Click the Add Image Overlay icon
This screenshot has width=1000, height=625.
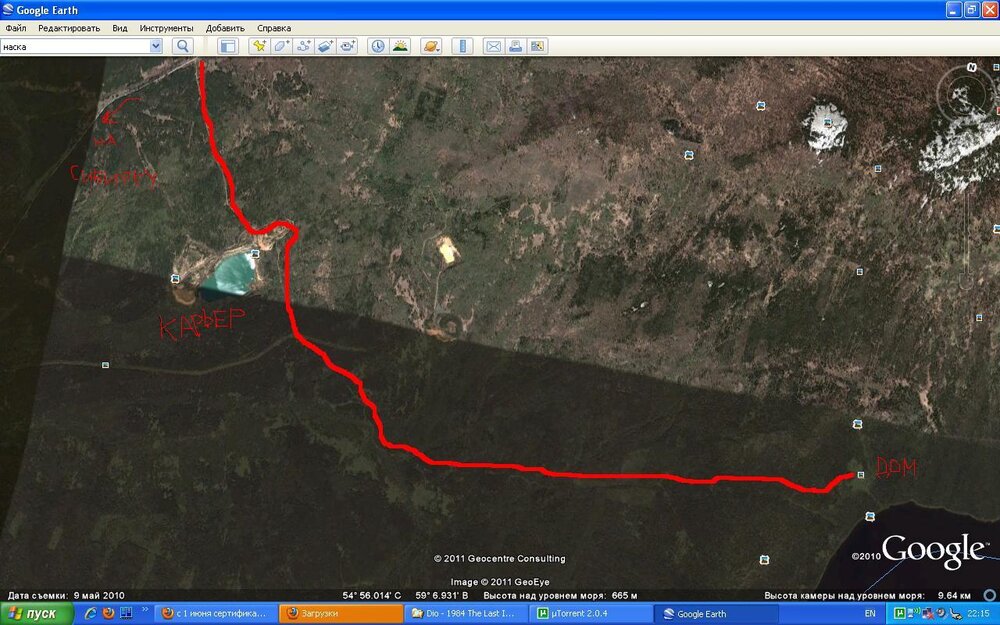tap(325, 46)
